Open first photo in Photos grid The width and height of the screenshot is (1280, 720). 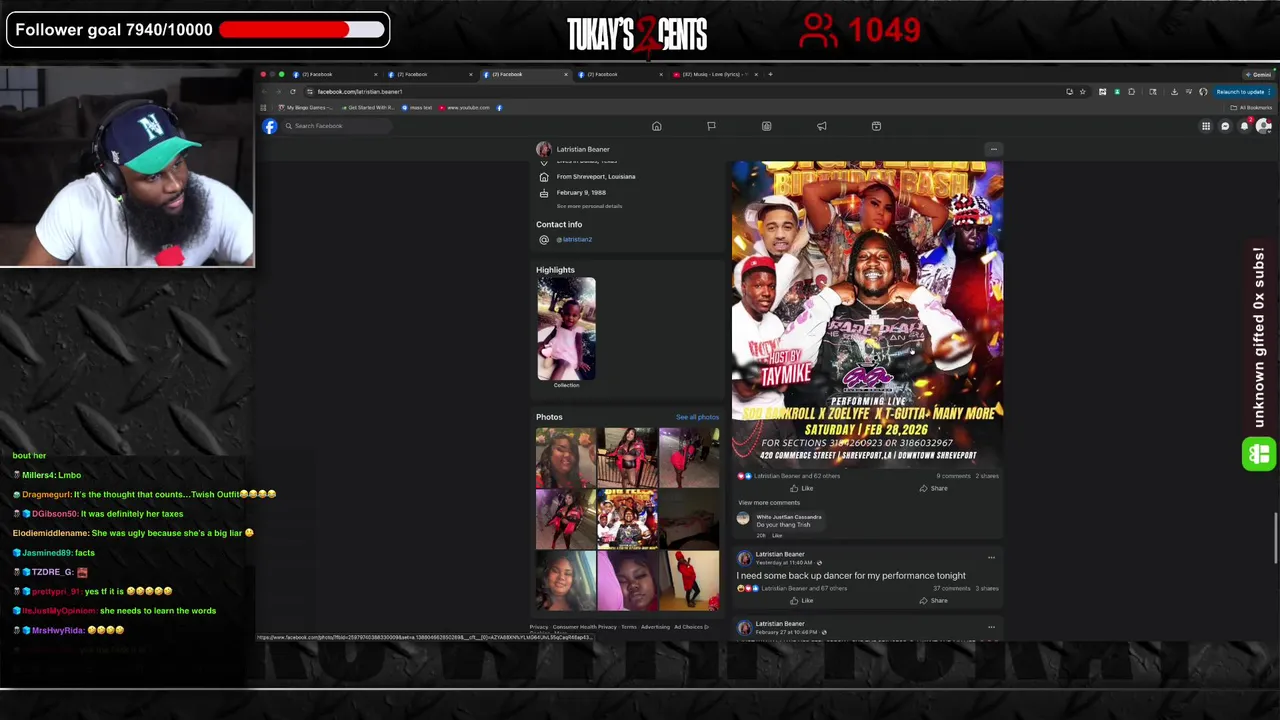click(566, 458)
